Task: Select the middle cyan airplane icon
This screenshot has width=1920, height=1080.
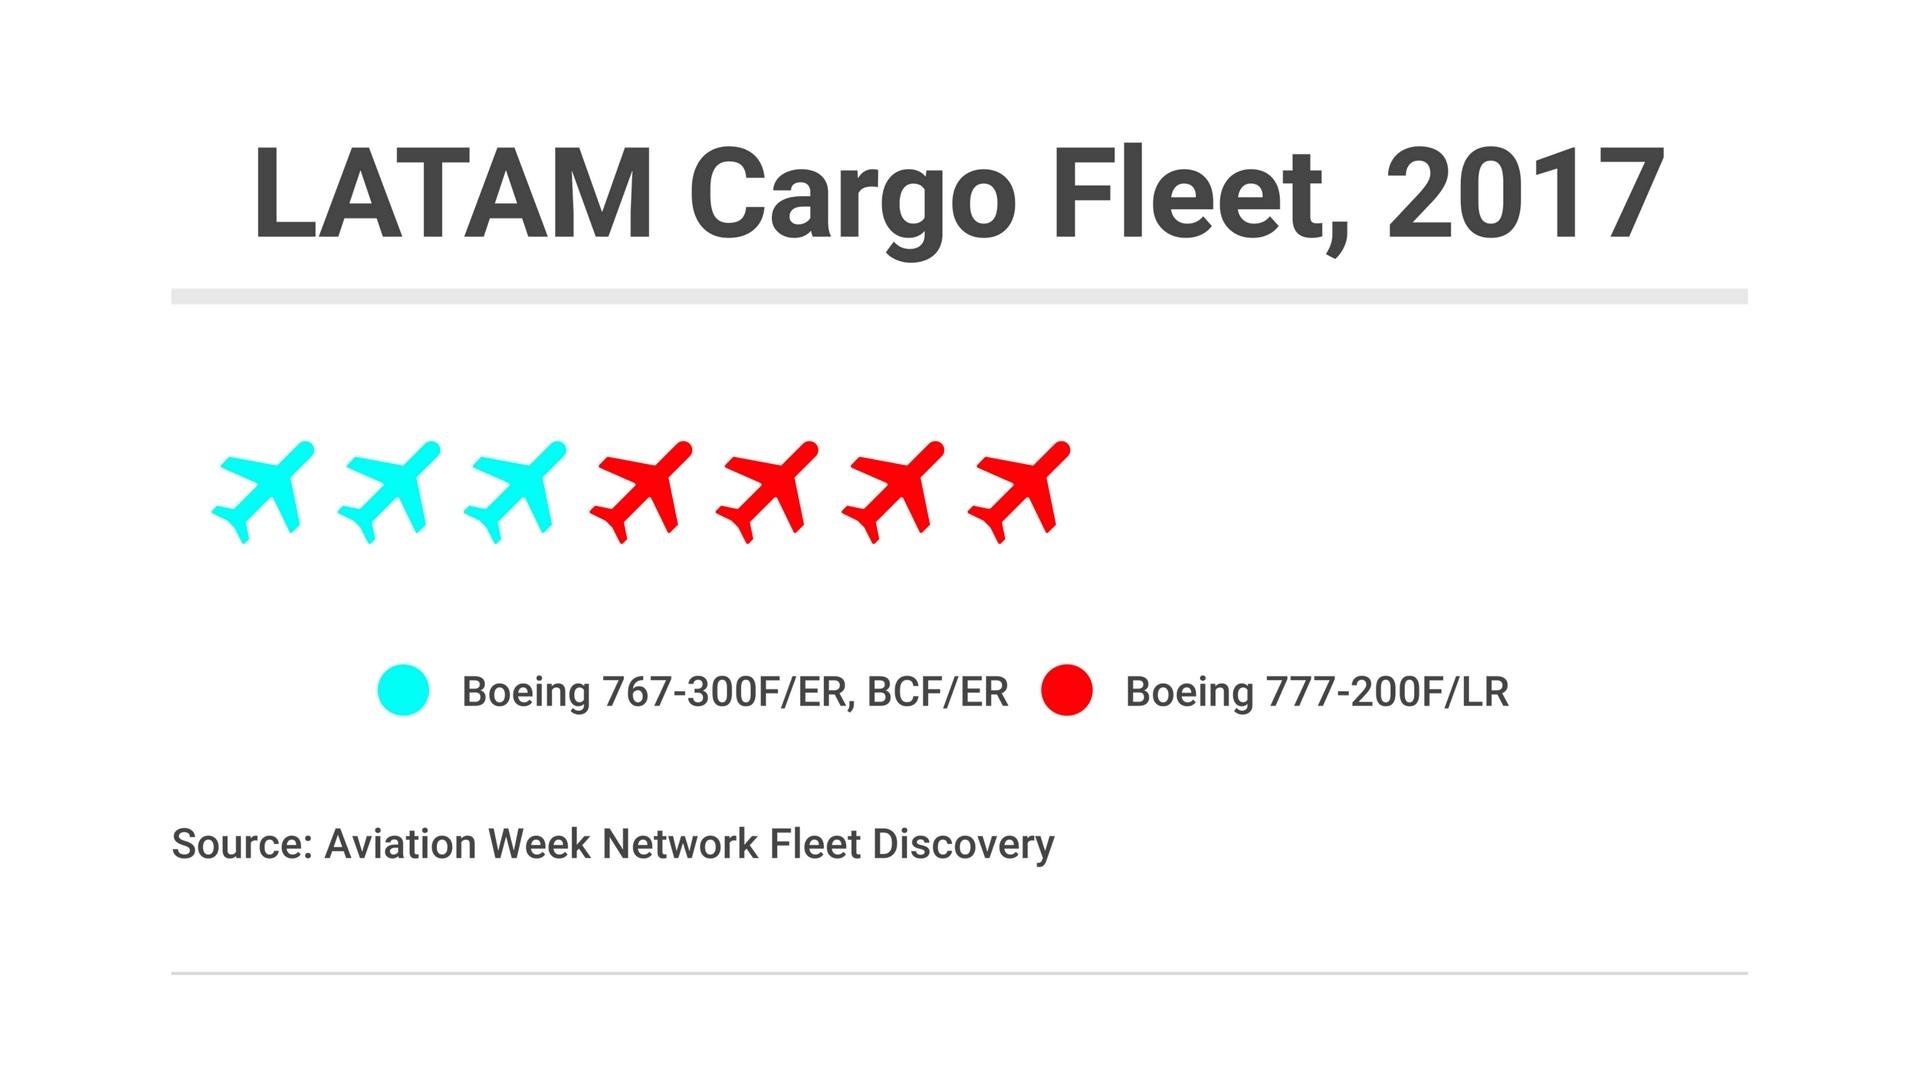Action: pos(390,492)
